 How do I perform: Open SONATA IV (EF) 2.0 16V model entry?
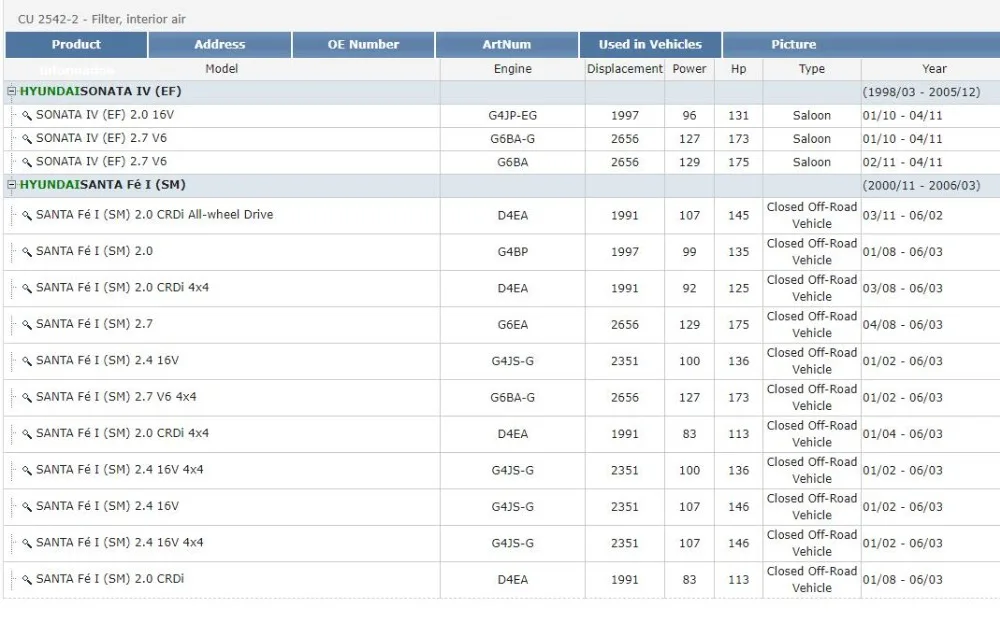[105, 115]
